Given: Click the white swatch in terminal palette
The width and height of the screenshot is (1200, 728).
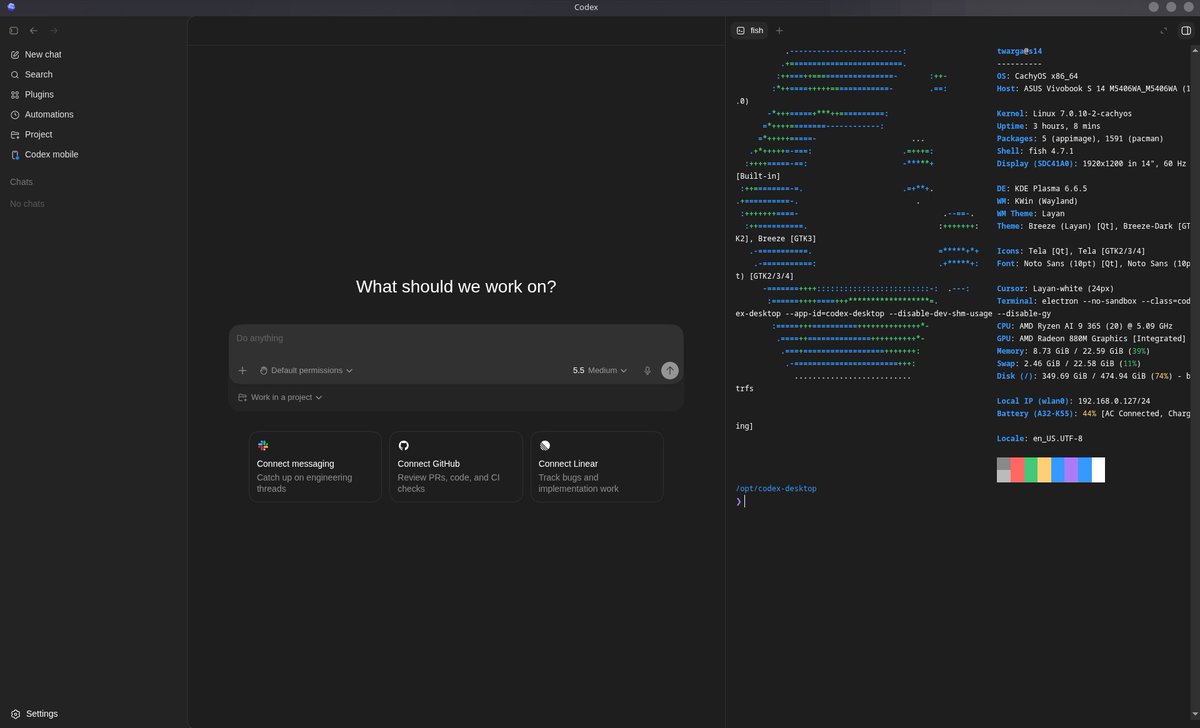Looking at the screenshot, I should click(1098, 470).
